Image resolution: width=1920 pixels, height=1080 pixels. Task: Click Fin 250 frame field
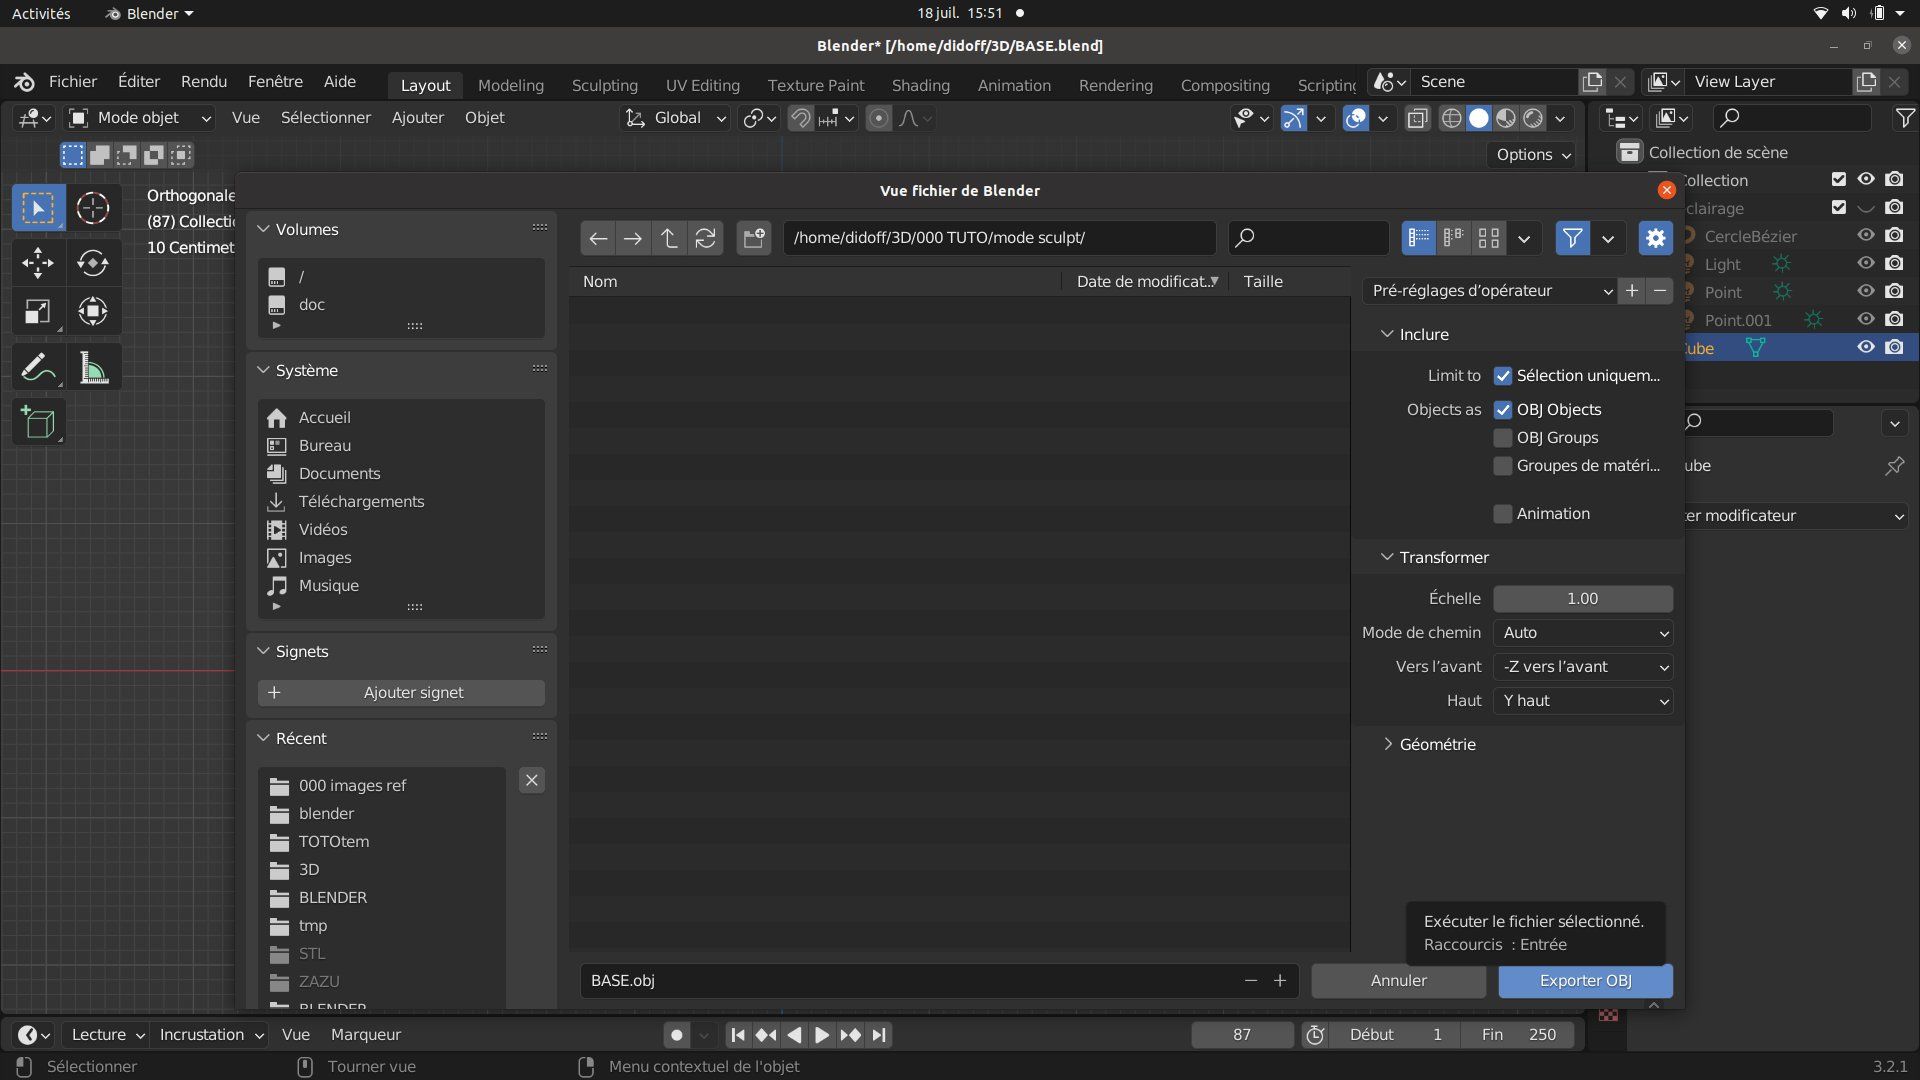[1518, 1035]
